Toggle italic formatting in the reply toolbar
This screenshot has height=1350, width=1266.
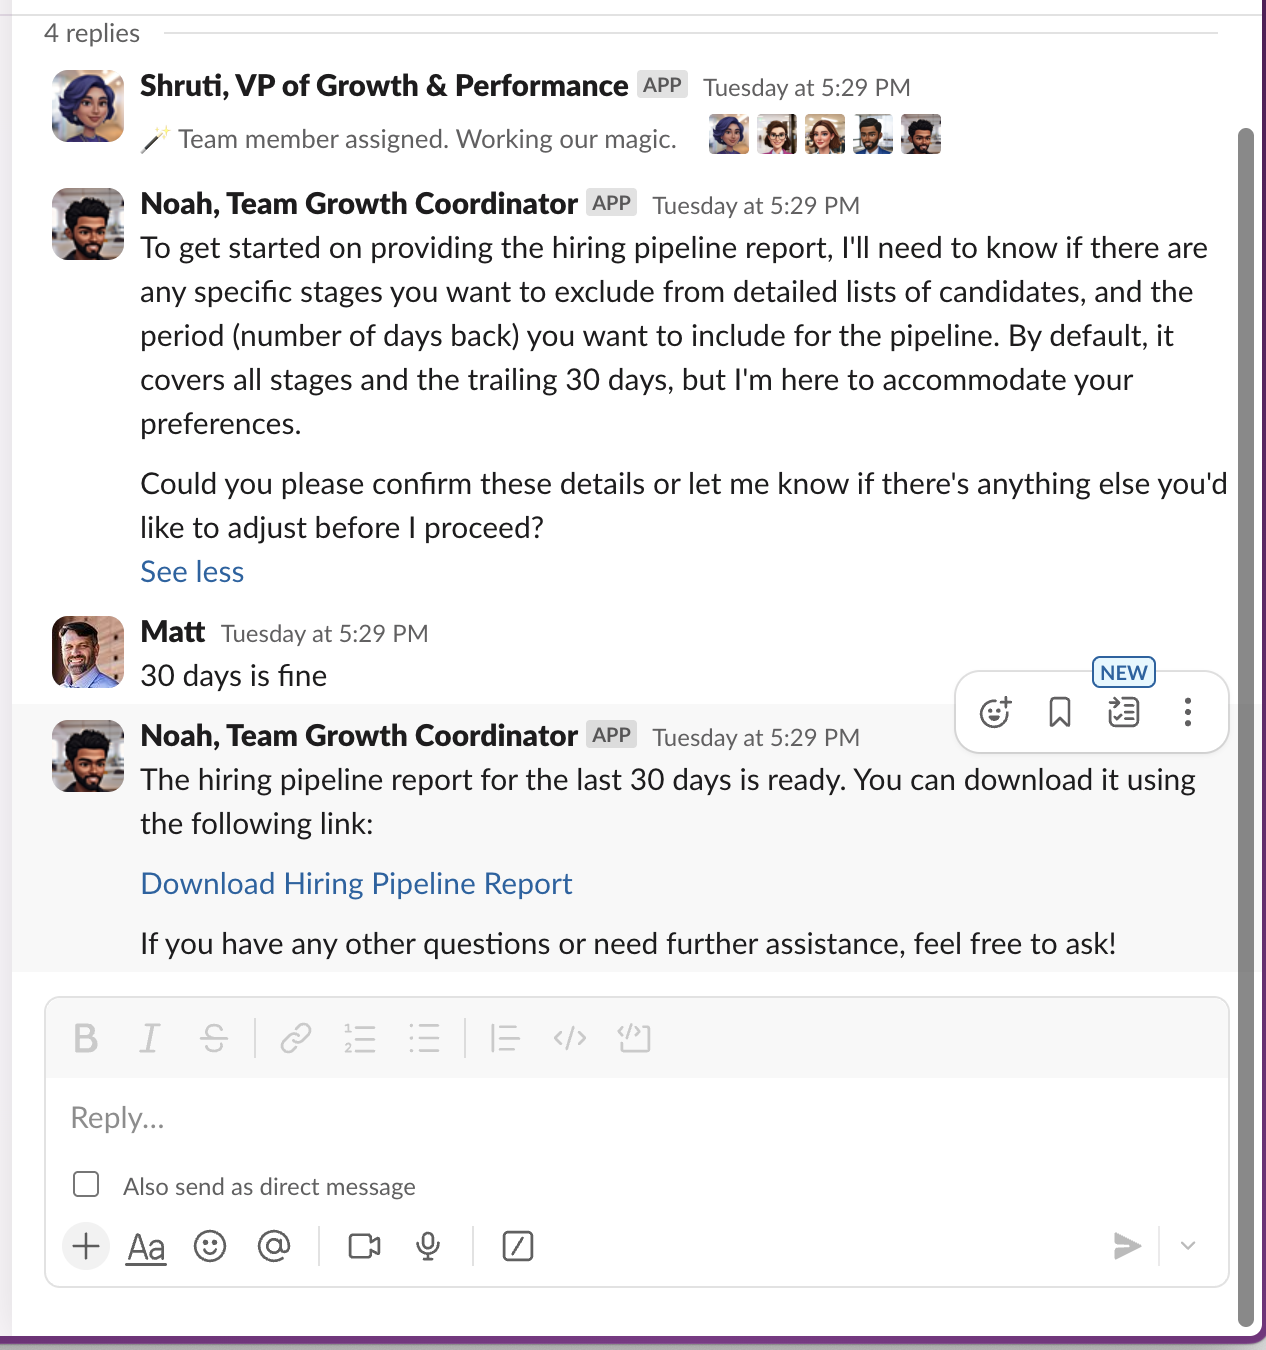[x=149, y=1038]
